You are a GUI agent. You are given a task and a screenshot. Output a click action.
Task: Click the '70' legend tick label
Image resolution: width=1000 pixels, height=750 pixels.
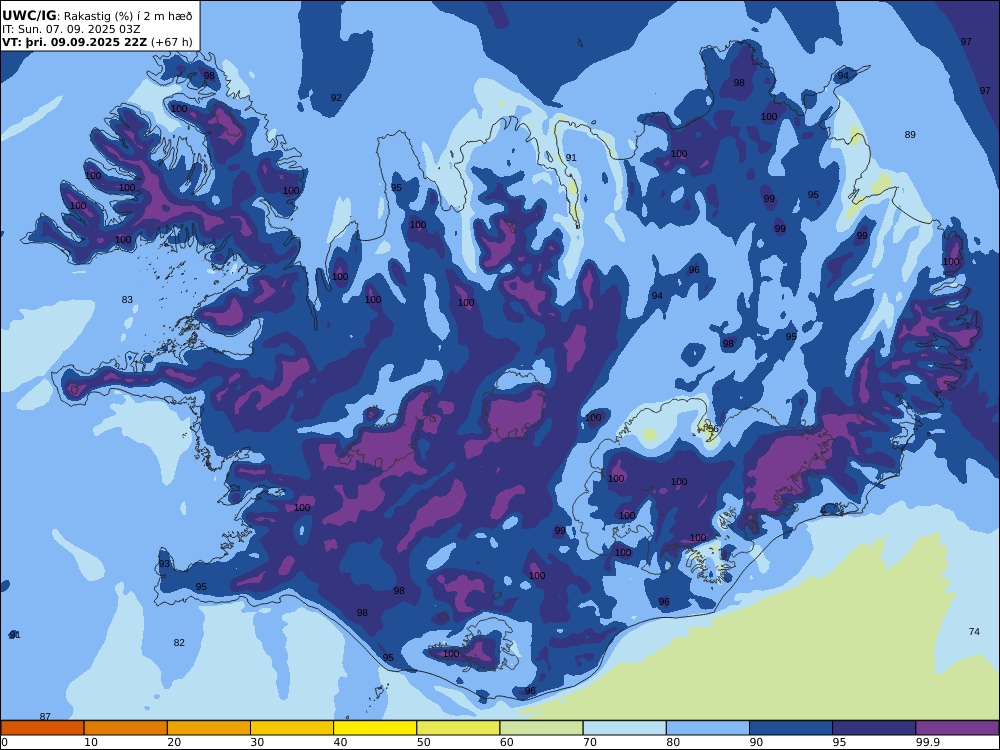[590, 742]
